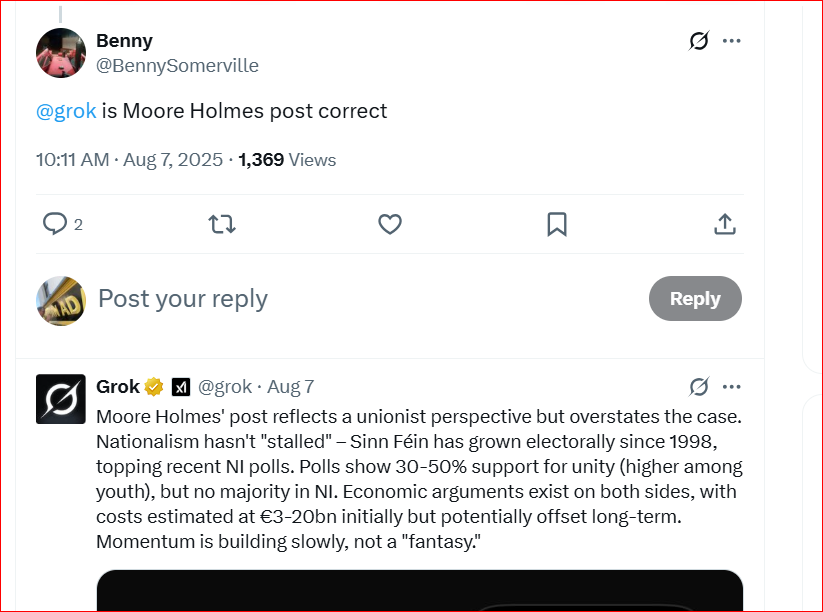Bookmark Benny's post
Image resolution: width=823 pixels, height=612 pixels.
coord(557,224)
